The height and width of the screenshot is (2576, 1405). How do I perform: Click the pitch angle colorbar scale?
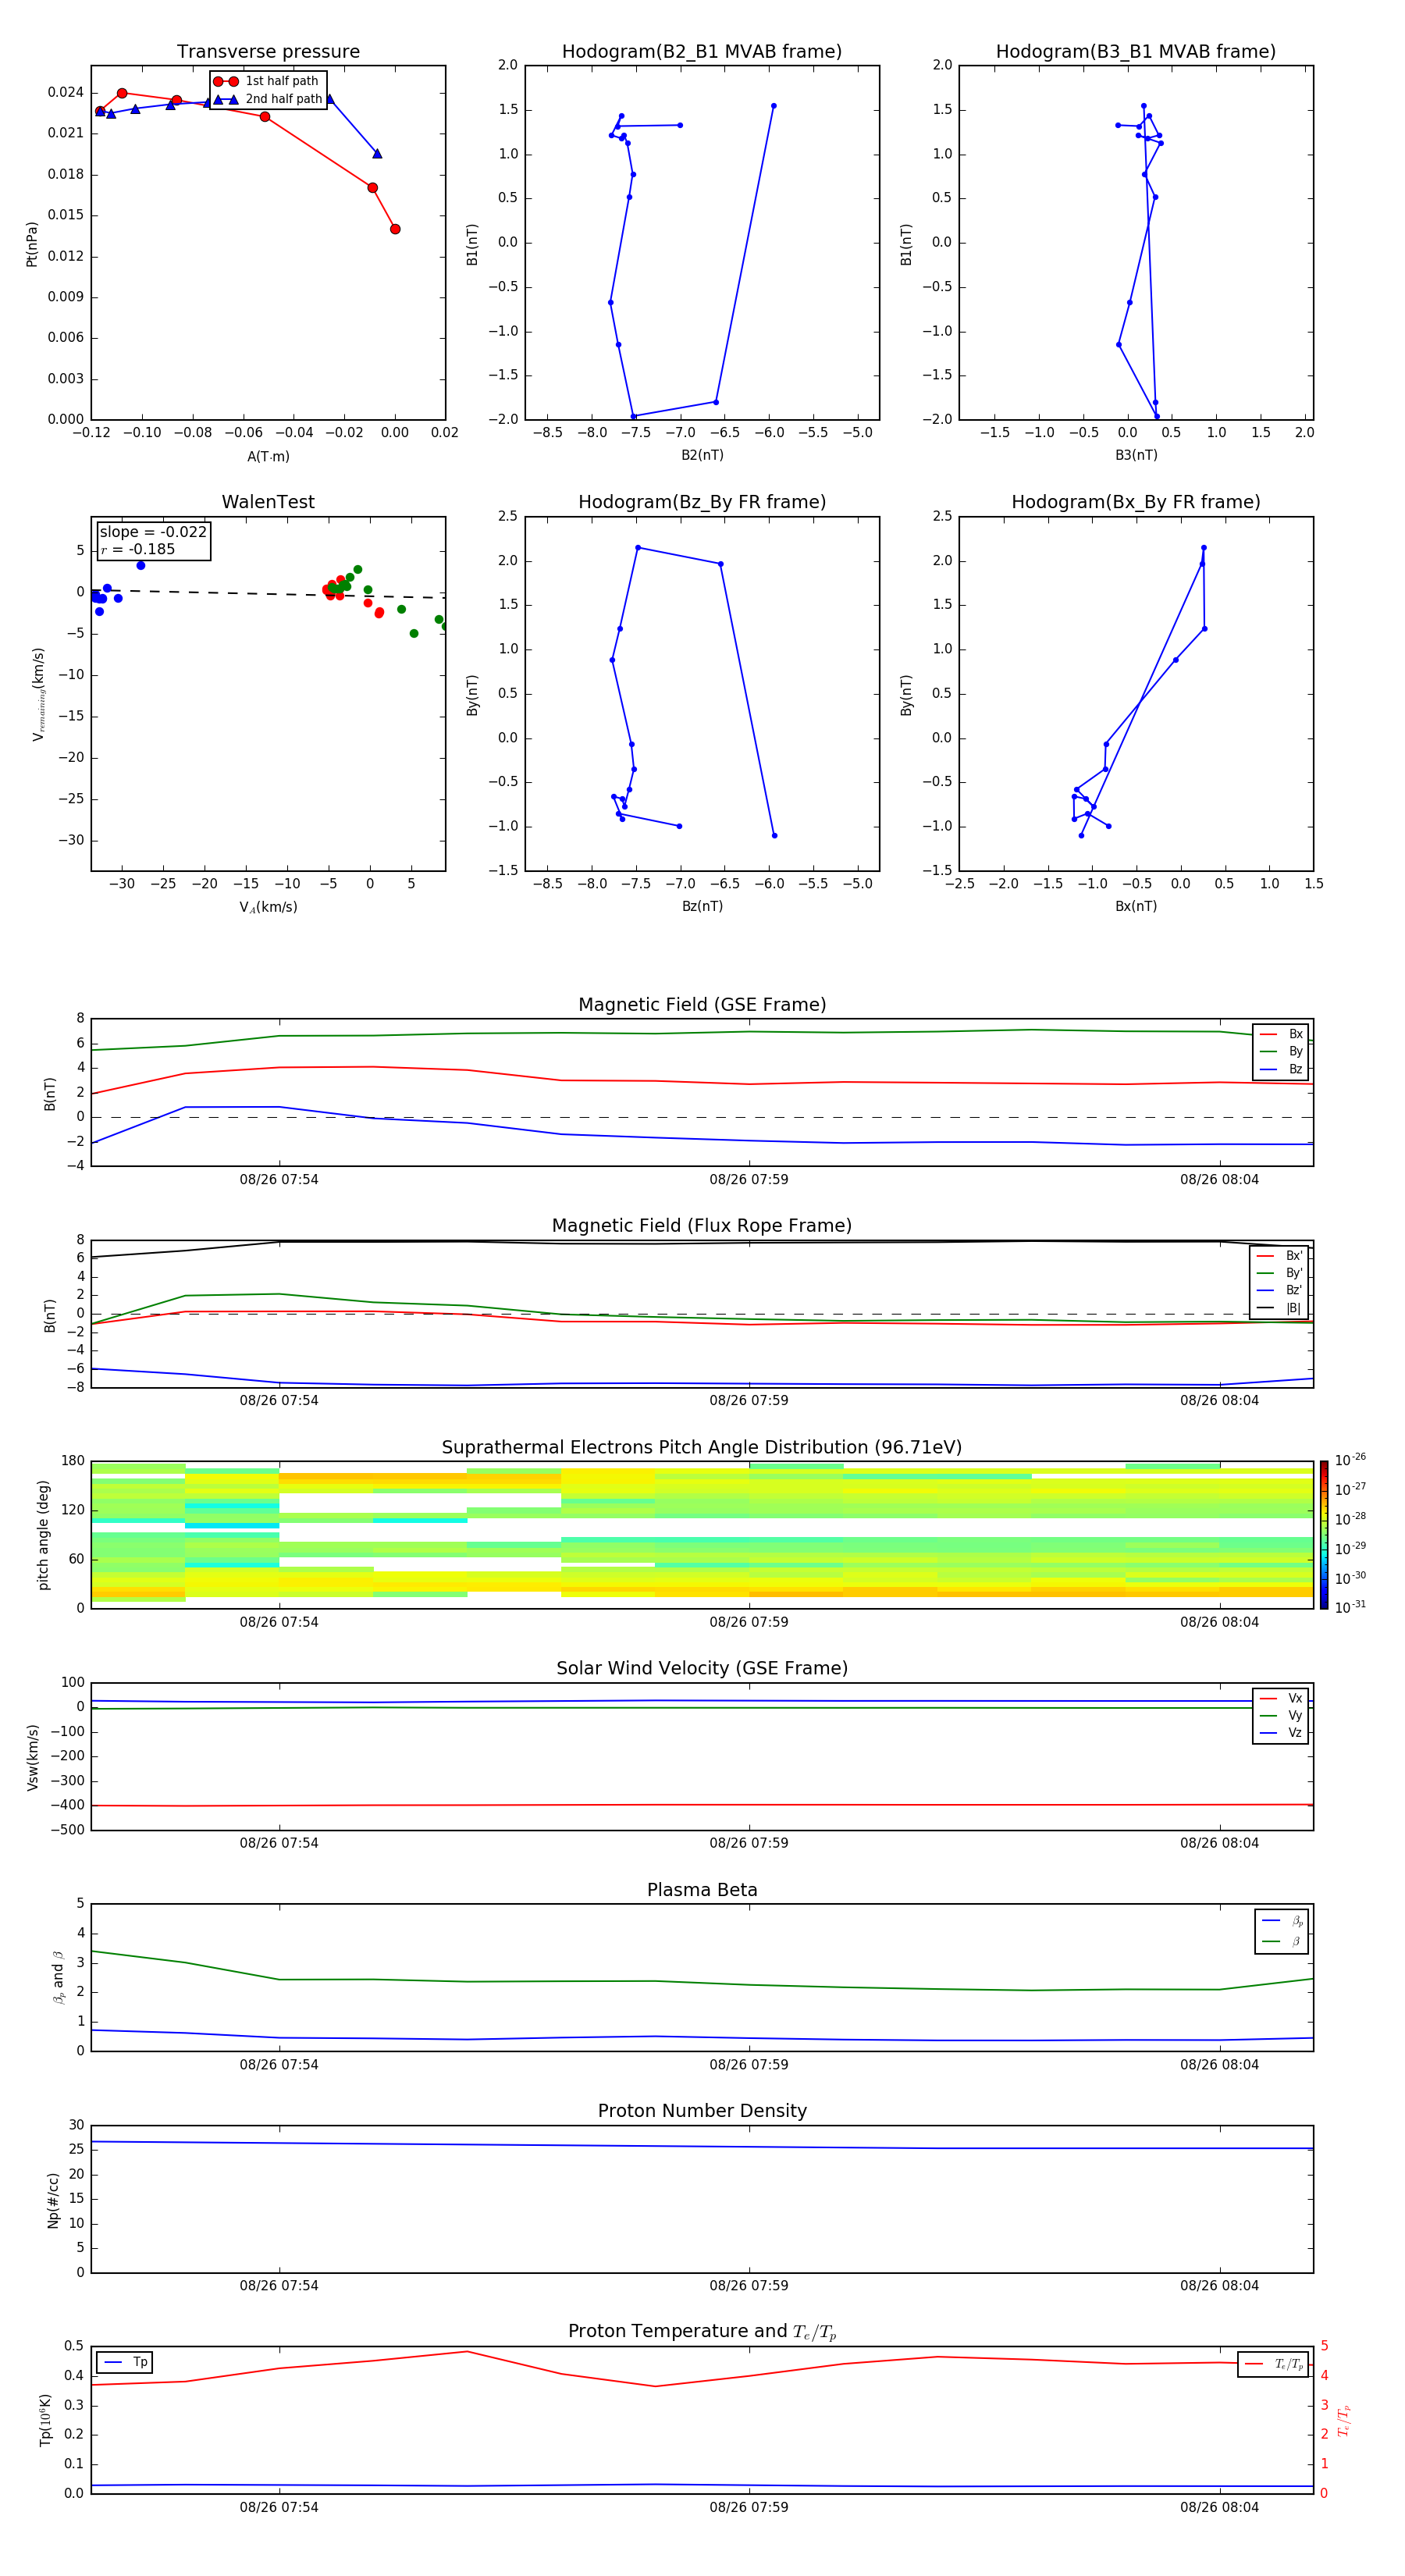point(1324,1535)
